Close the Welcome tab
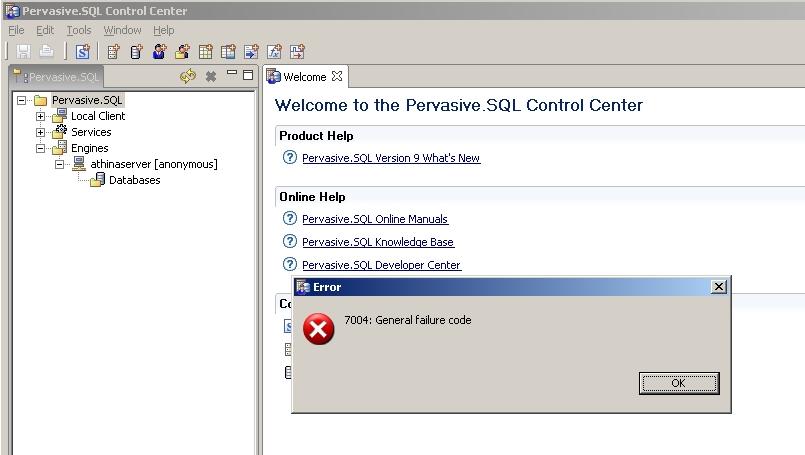This screenshot has width=805, height=455. point(337,76)
